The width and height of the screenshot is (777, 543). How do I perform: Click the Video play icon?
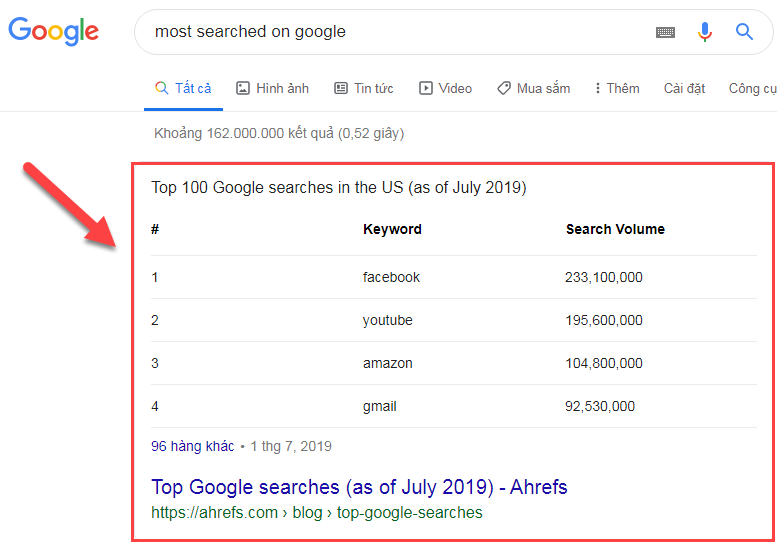(x=426, y=88)
